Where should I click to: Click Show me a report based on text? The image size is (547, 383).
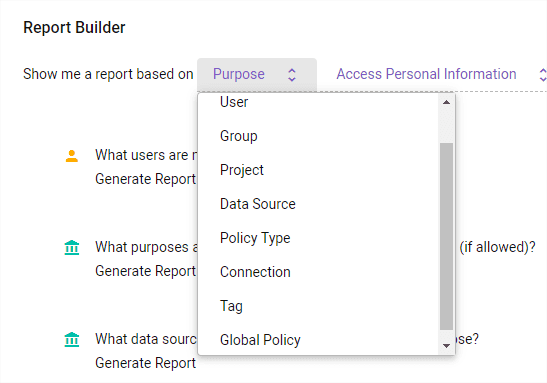point(108,74)
